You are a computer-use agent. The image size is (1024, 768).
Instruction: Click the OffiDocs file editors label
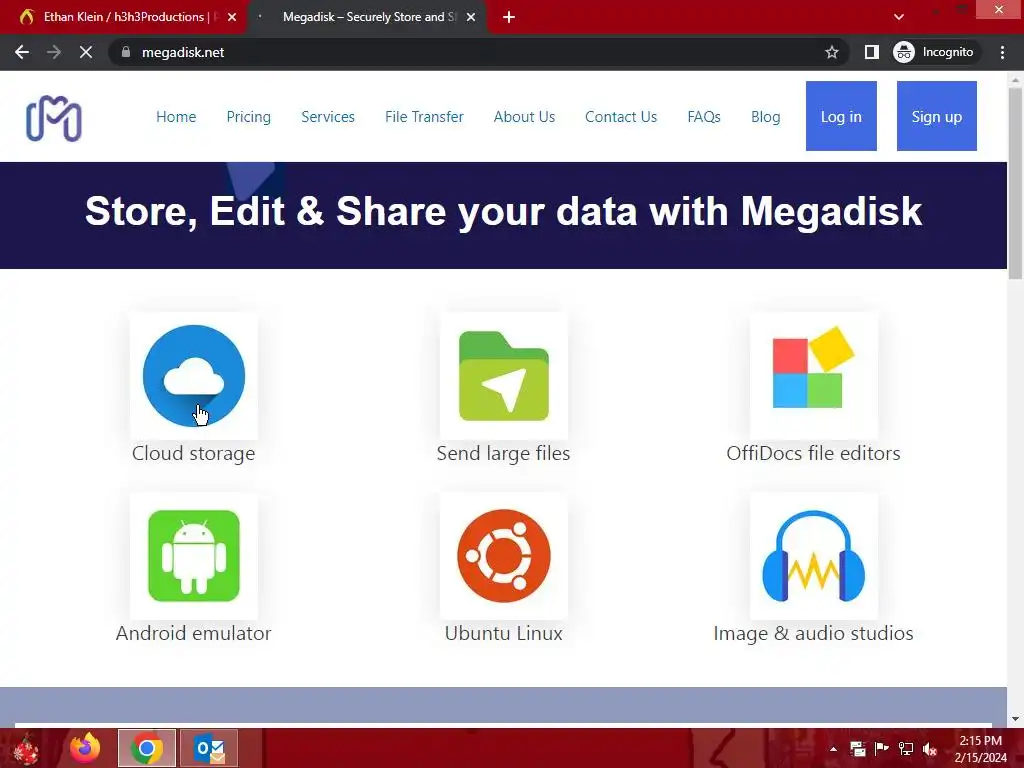814,453
